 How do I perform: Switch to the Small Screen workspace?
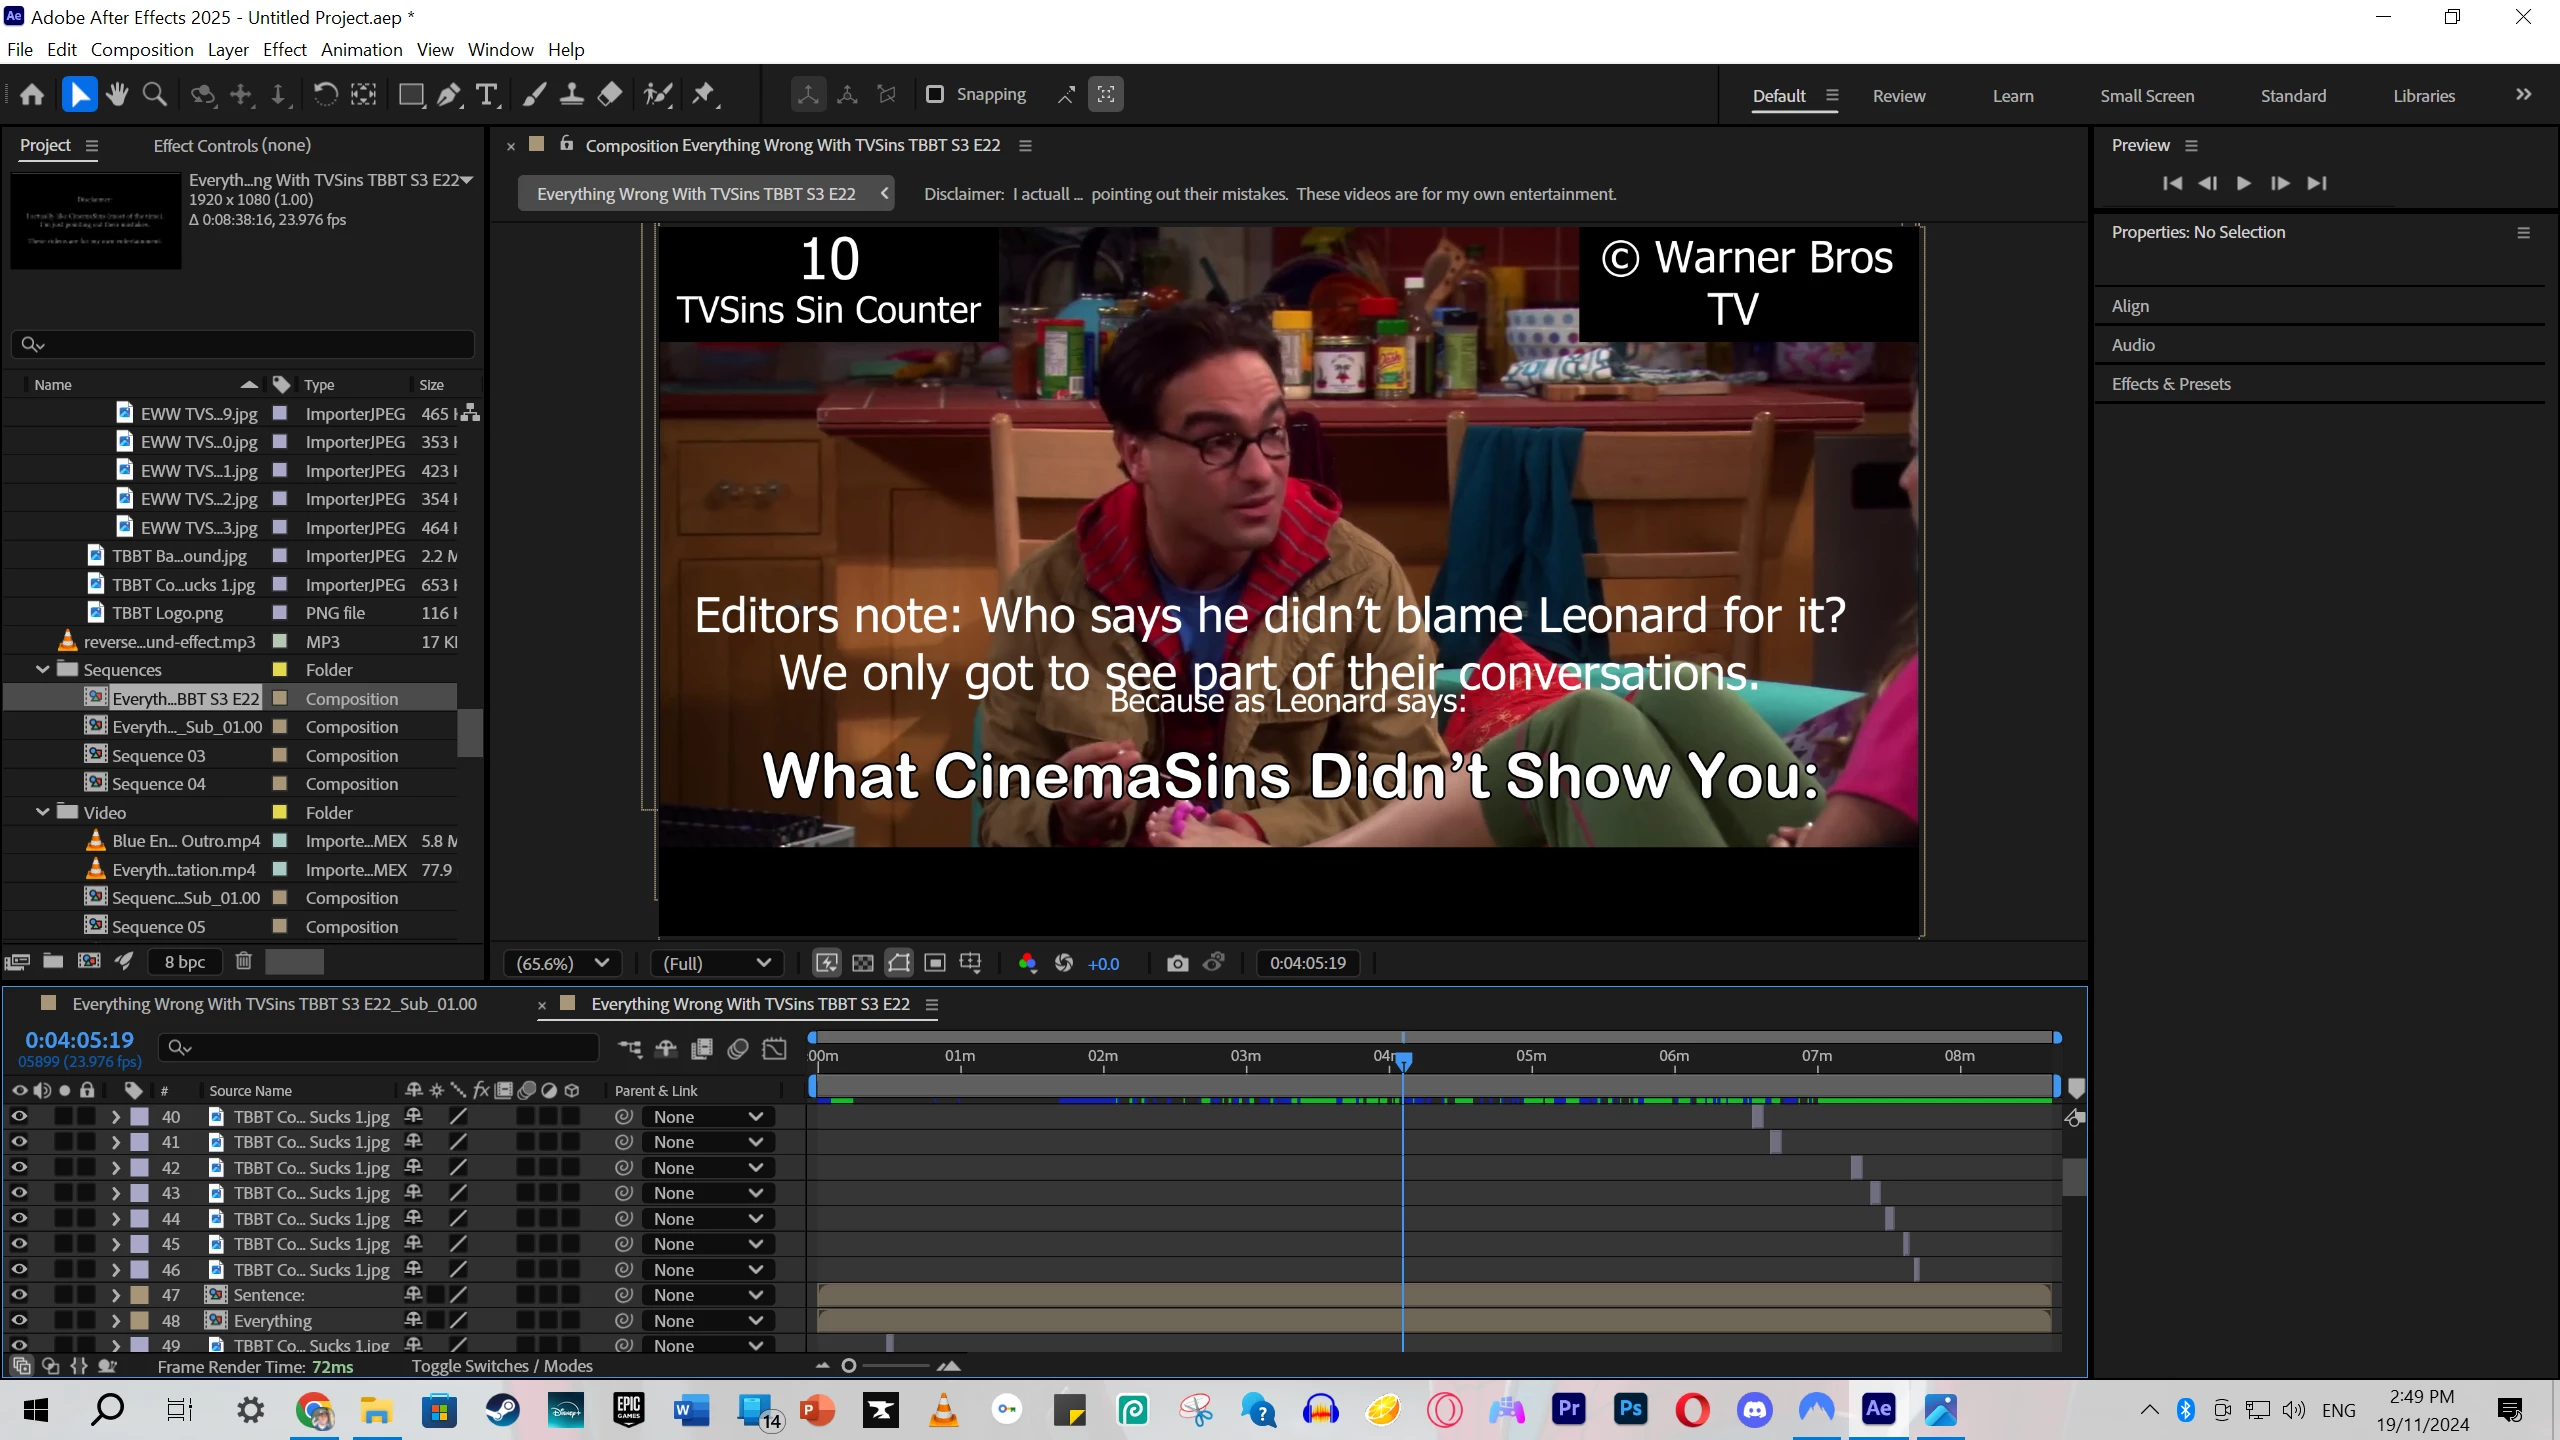(x=2146, y=96)
